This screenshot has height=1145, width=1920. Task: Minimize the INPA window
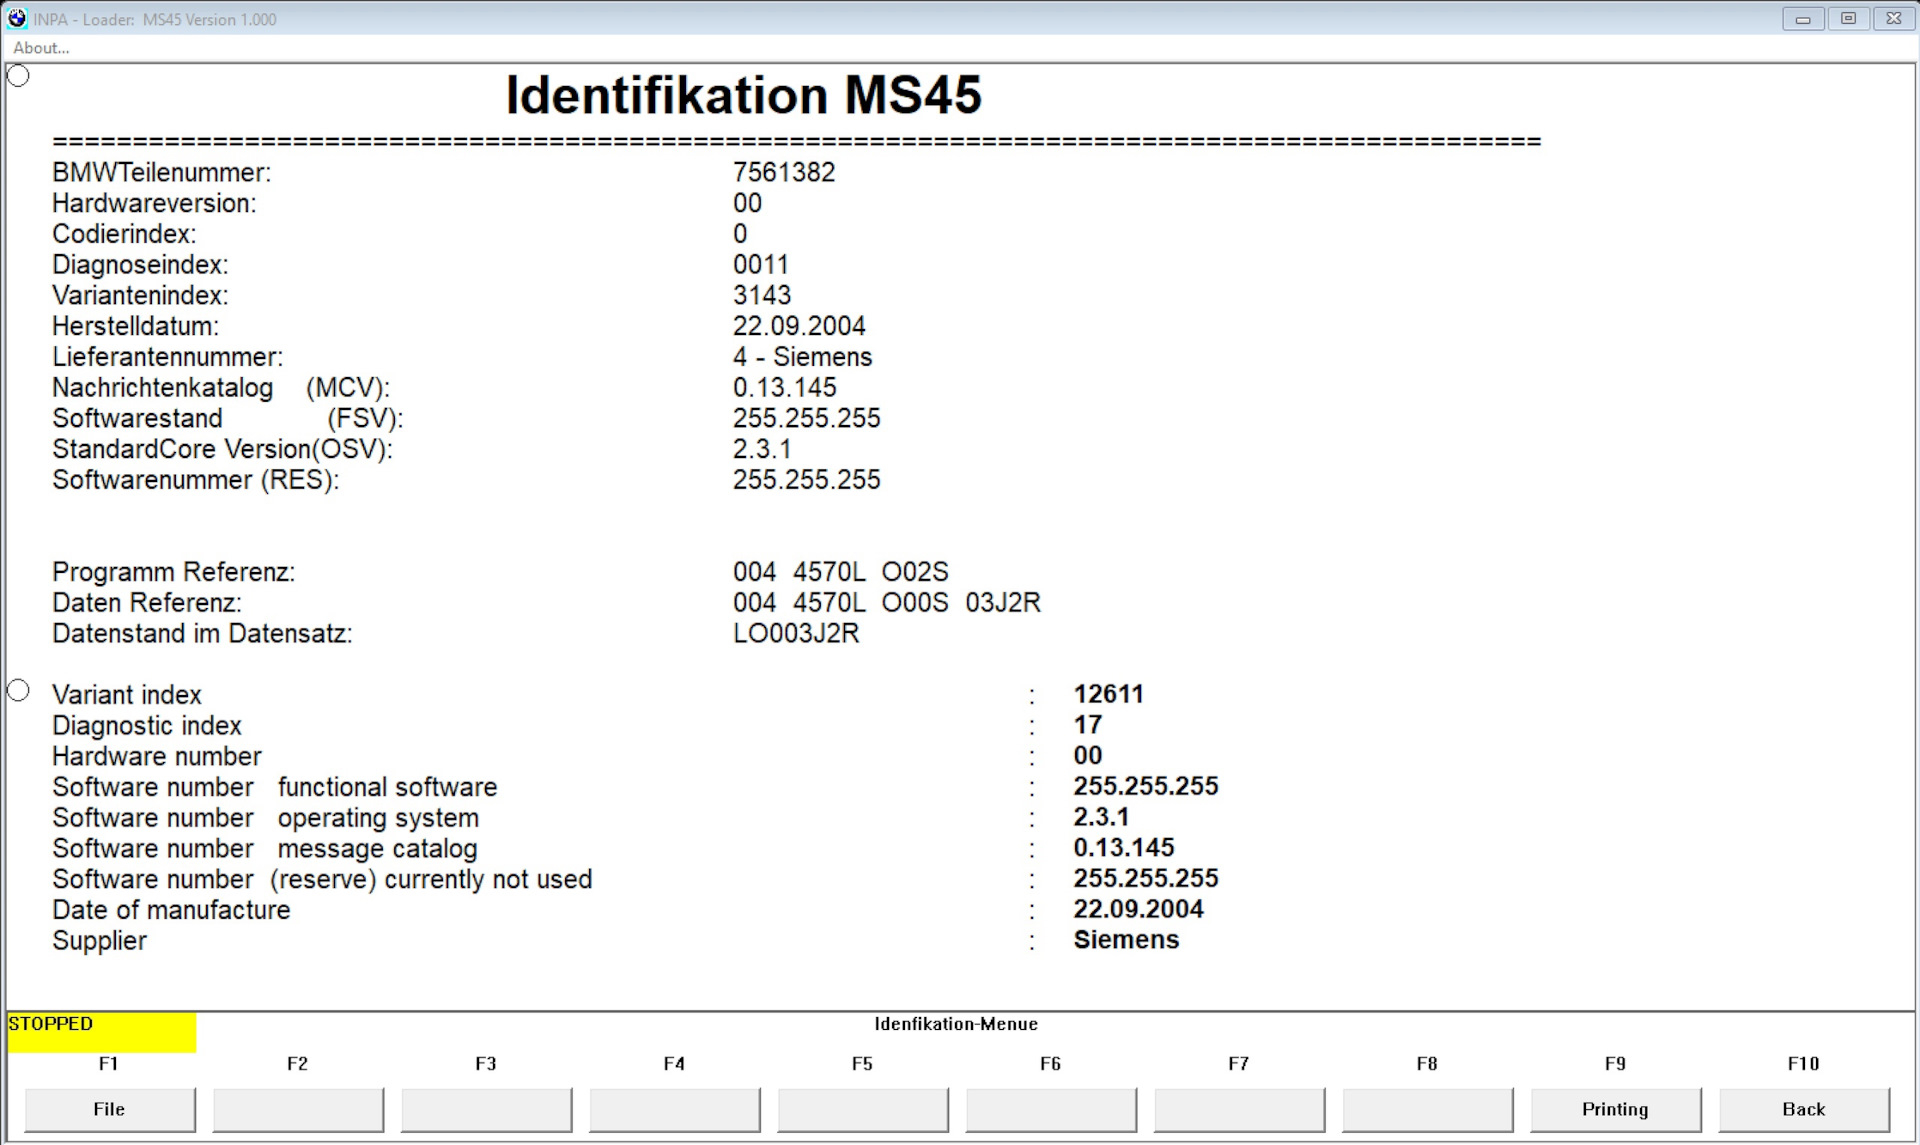[x=1803, y=18]
